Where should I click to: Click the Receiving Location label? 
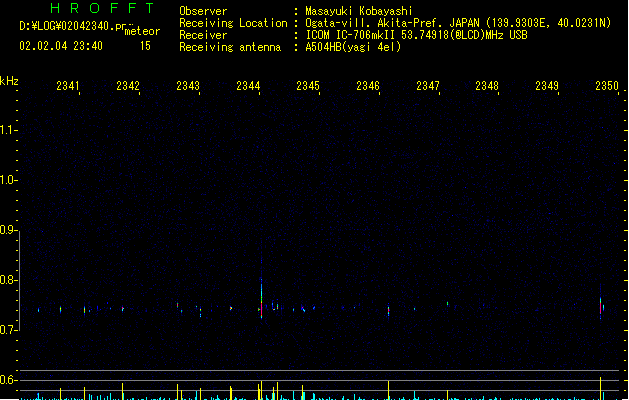[233, 23]
